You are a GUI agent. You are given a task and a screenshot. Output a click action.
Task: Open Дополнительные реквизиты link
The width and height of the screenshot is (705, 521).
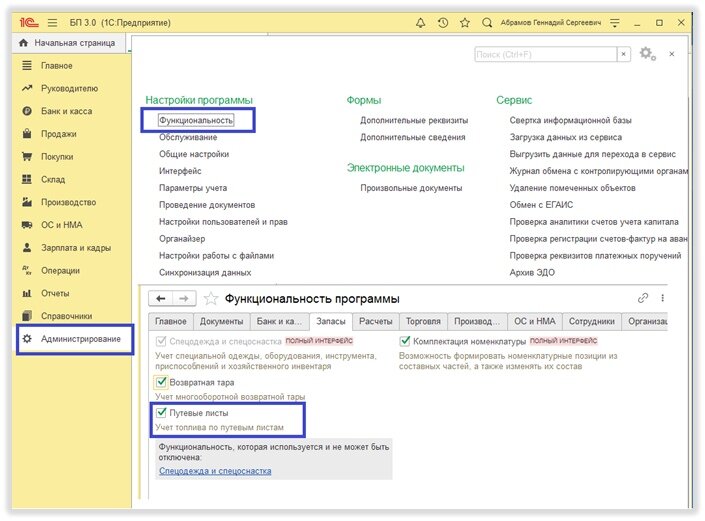point(414,120)
